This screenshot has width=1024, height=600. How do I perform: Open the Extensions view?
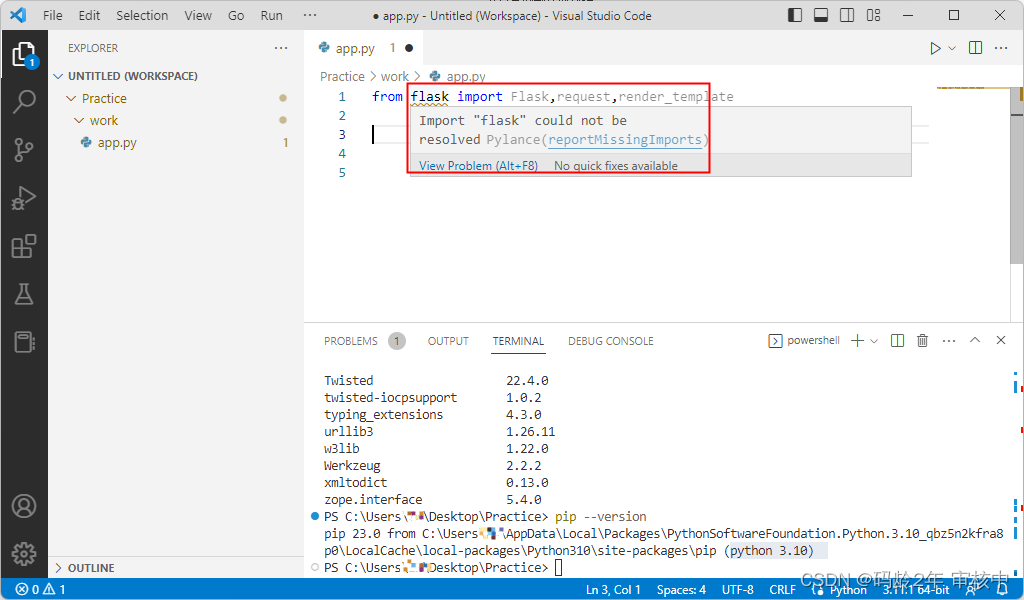point(24,246)
